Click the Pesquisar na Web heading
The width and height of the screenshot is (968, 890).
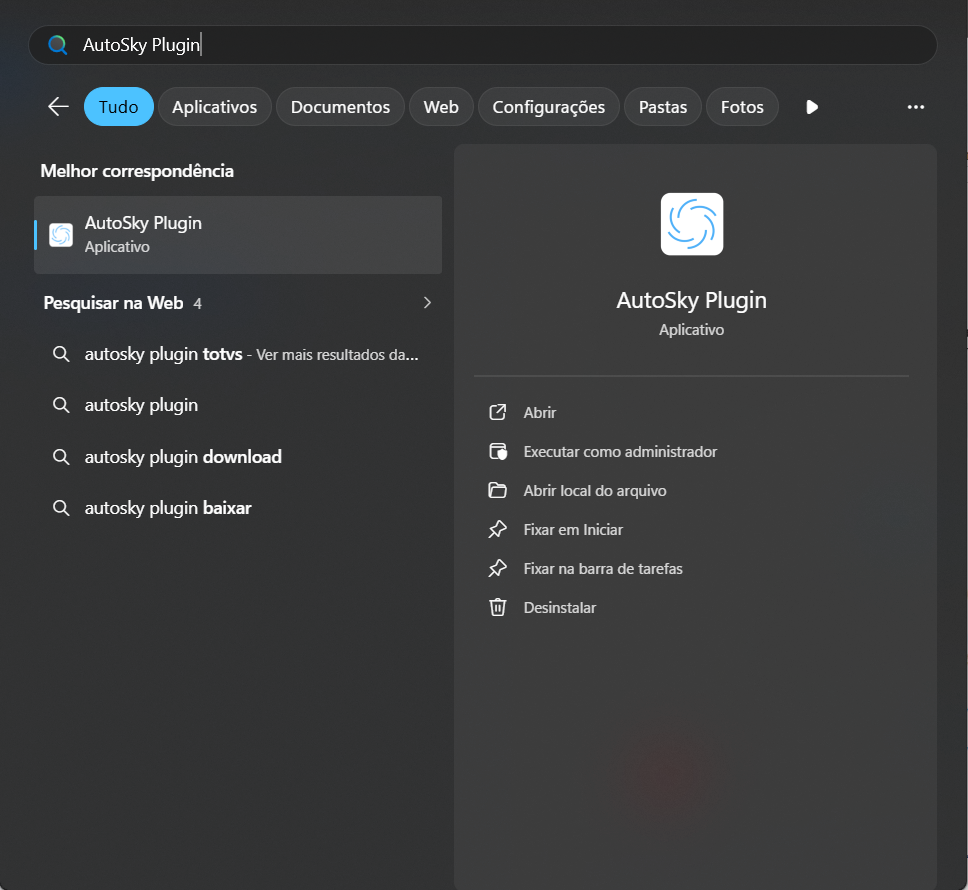[114, 303]
